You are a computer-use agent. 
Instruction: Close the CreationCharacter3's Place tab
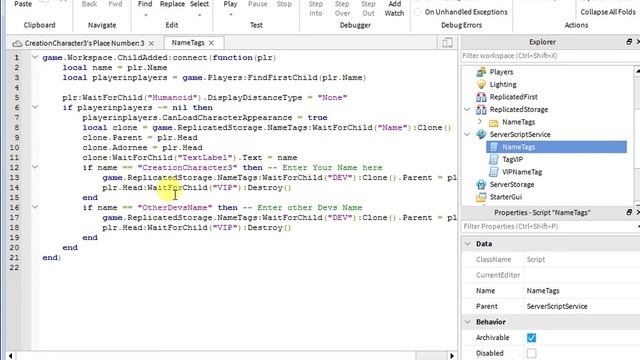coord(151,43)
